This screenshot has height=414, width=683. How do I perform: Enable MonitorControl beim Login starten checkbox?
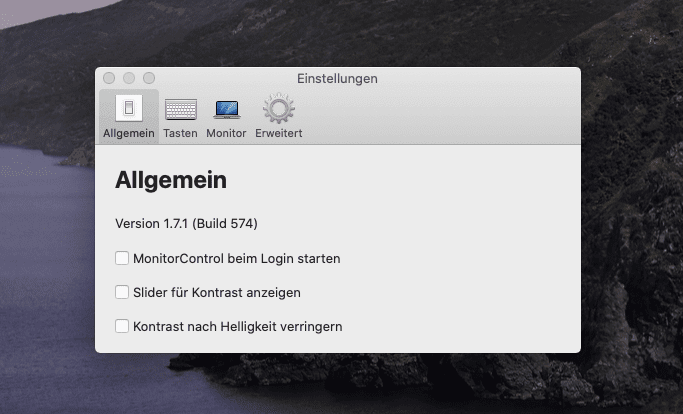[x=122, y=258]
